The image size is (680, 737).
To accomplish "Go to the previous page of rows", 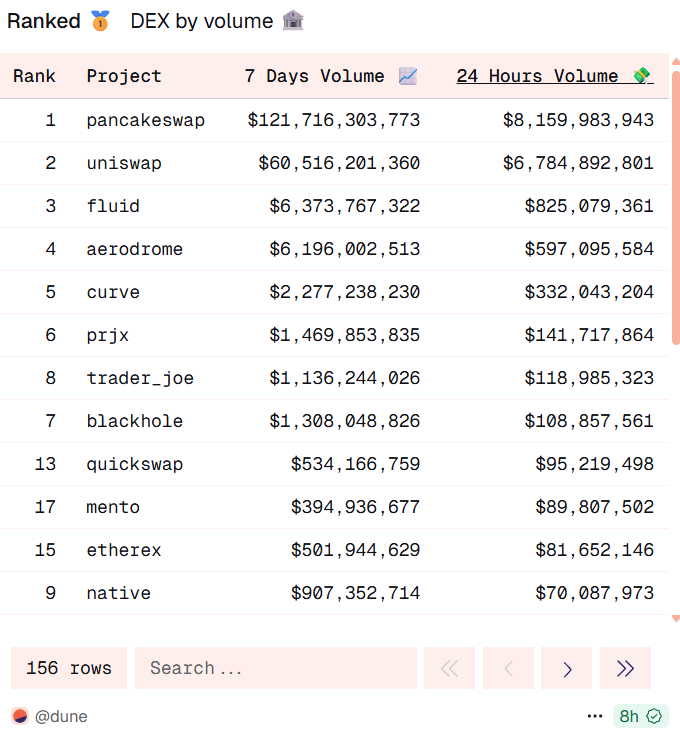I will pyautogui.click(x=508, y=668).
